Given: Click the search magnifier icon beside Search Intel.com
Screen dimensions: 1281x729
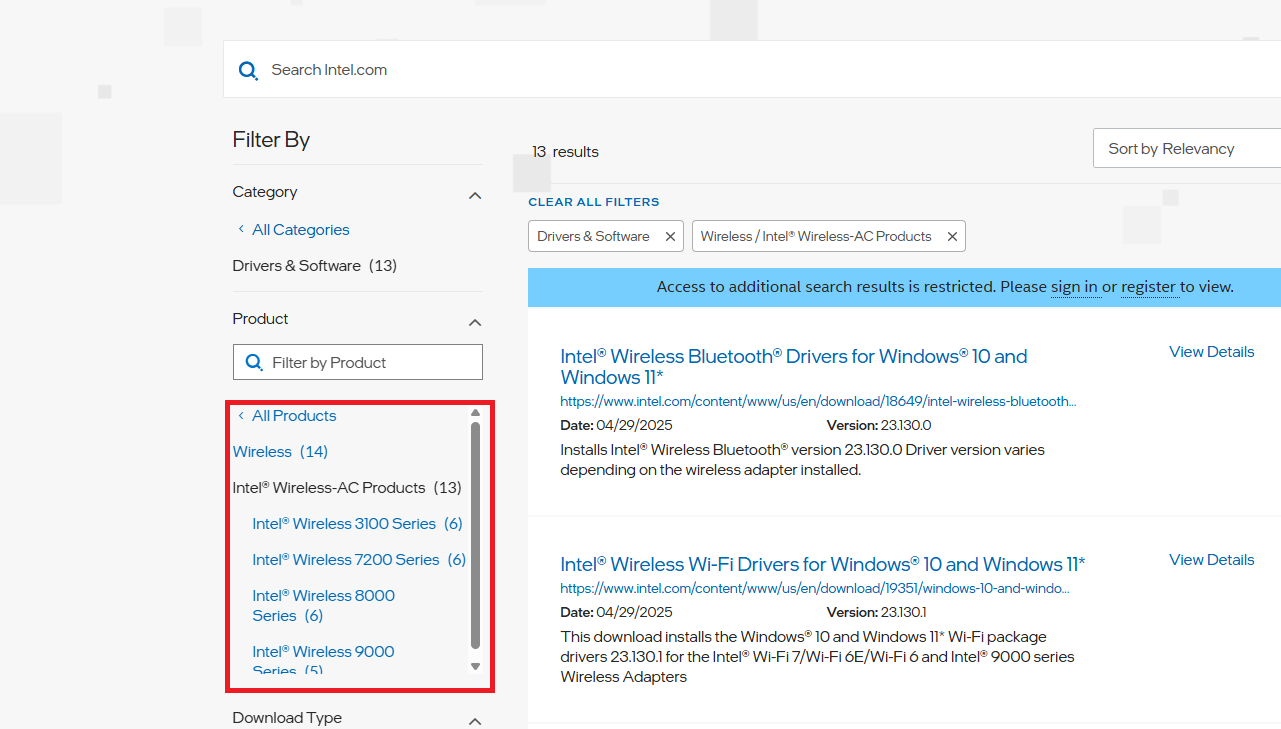Looking at the screenshot, I should pyautogui.click(x=248, y=70).
